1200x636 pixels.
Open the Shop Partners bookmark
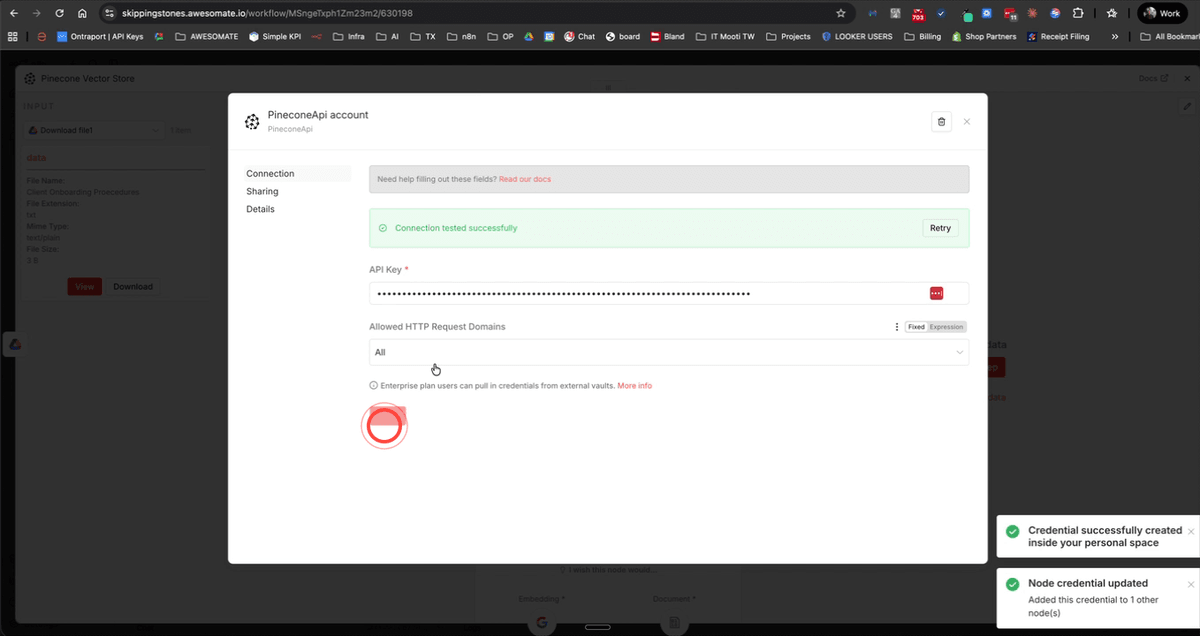(x=984, y=36)
